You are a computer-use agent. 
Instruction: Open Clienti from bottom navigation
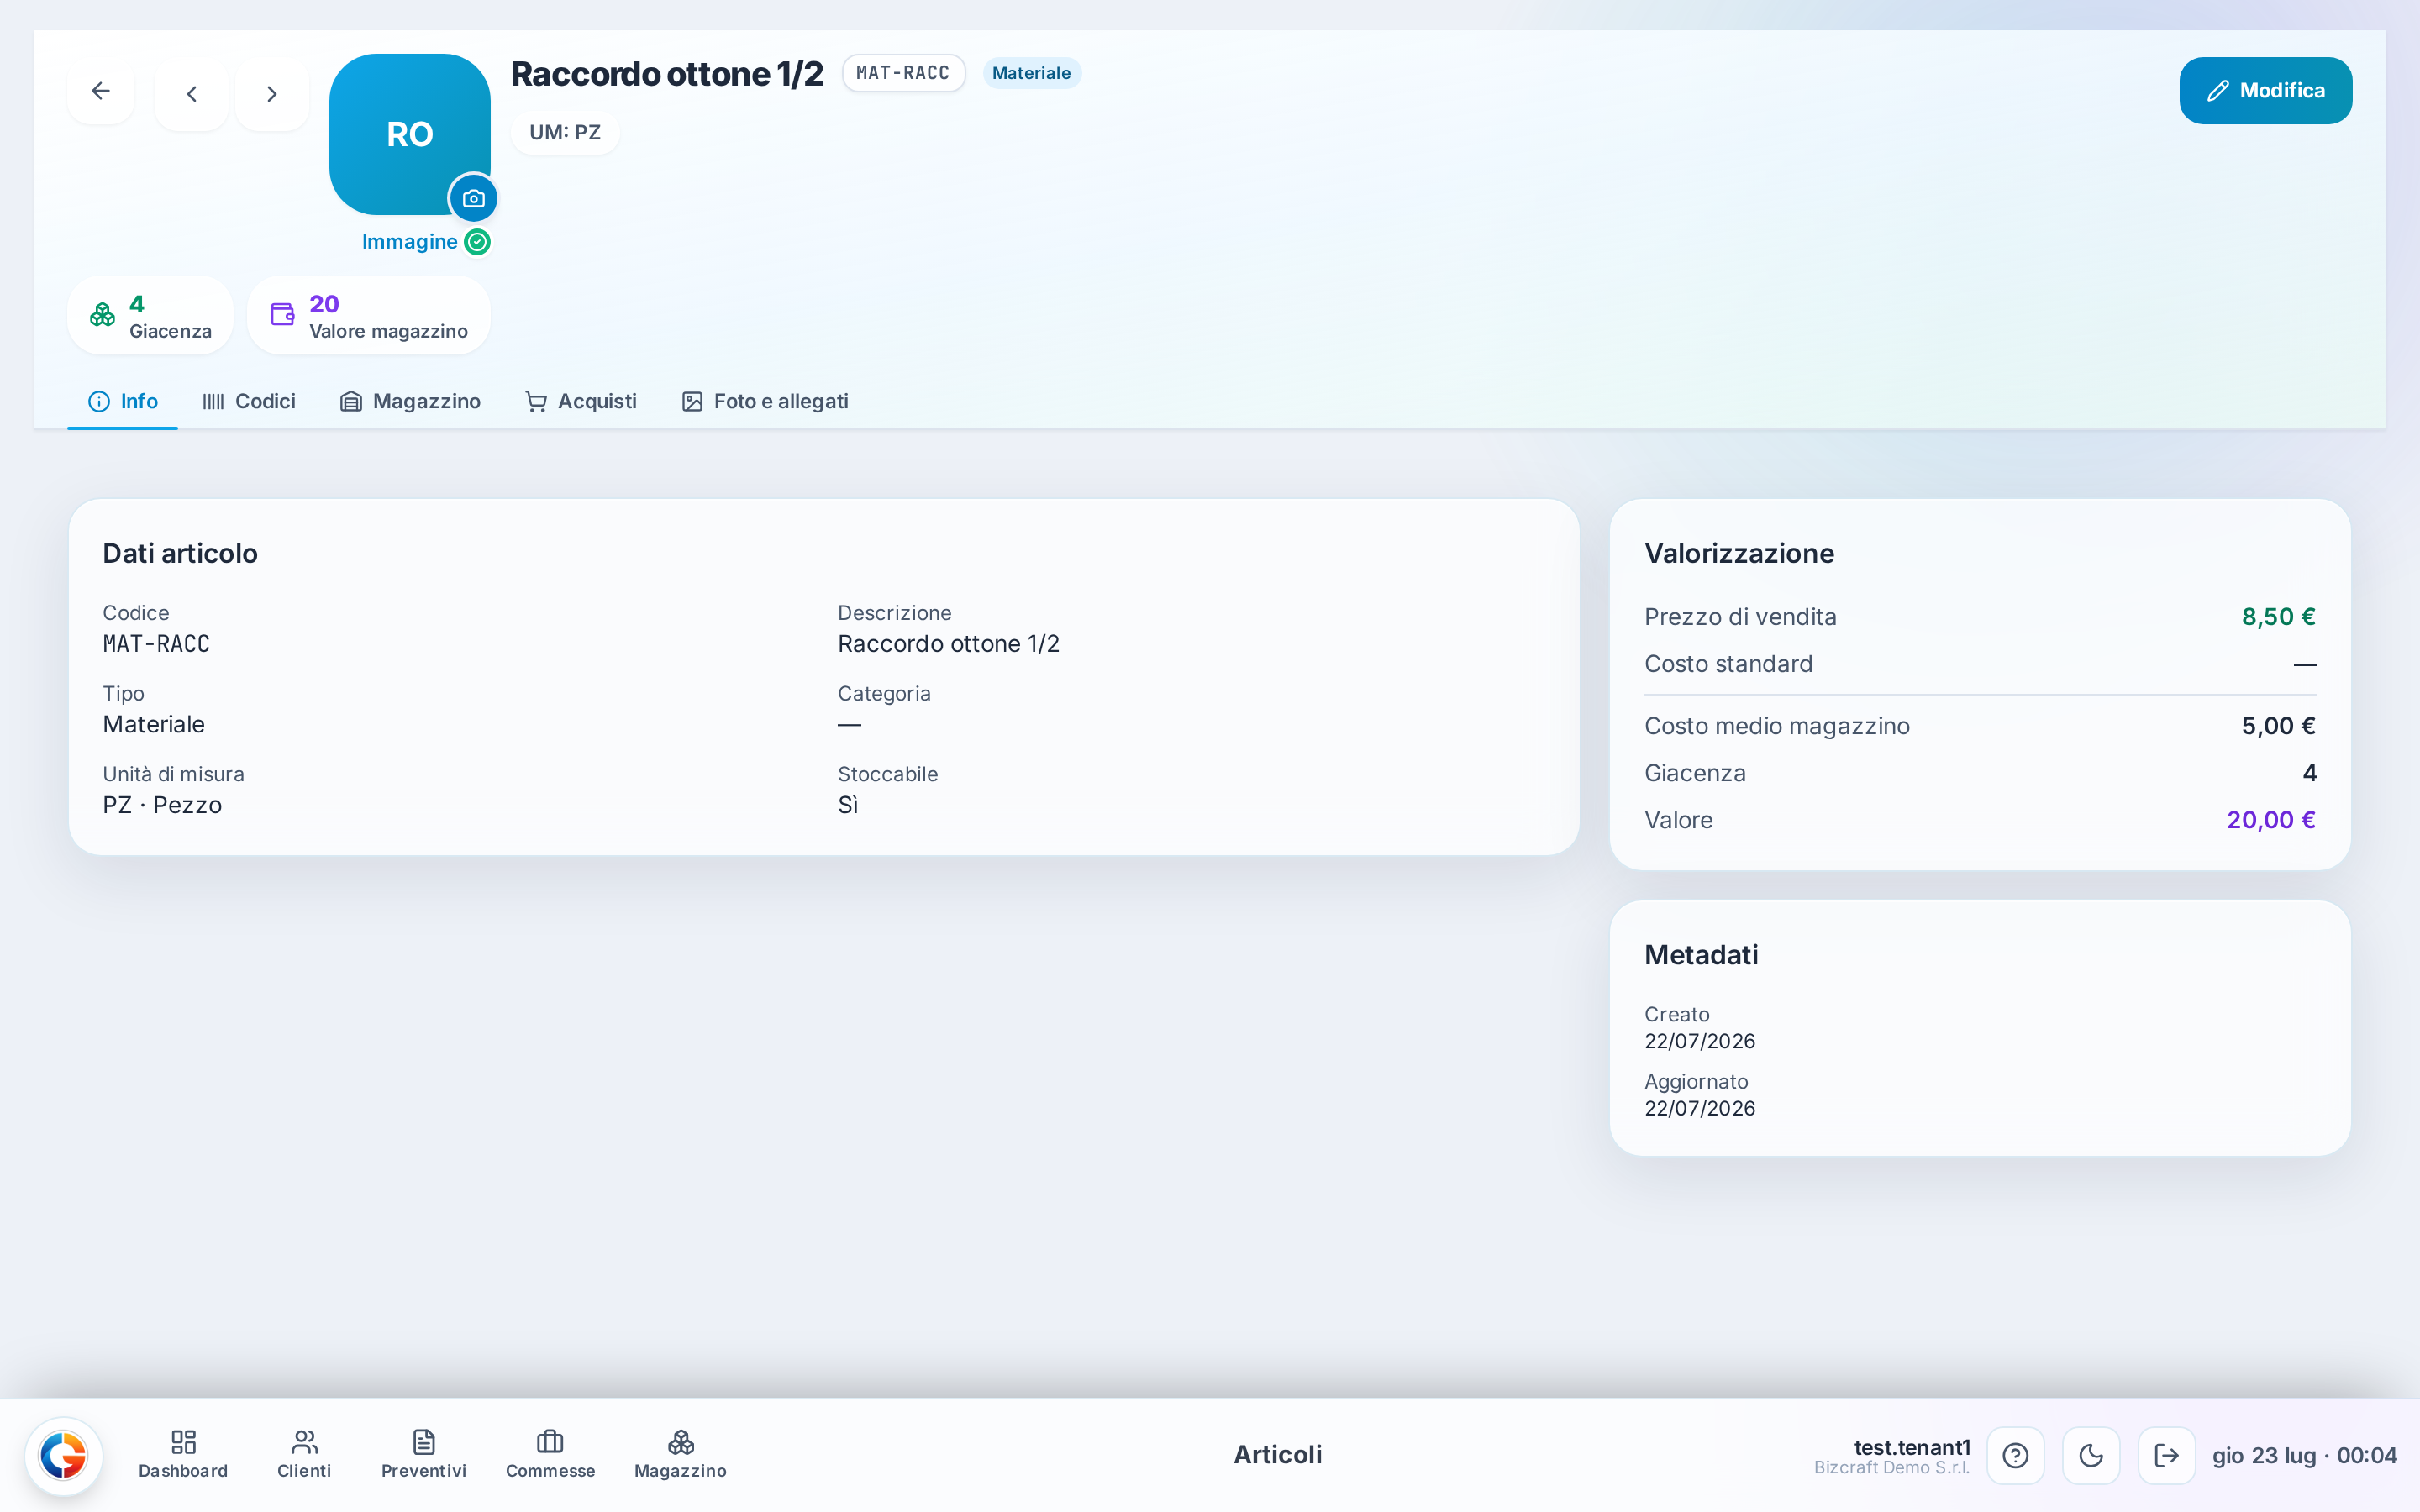click(x=304, y=1455)
